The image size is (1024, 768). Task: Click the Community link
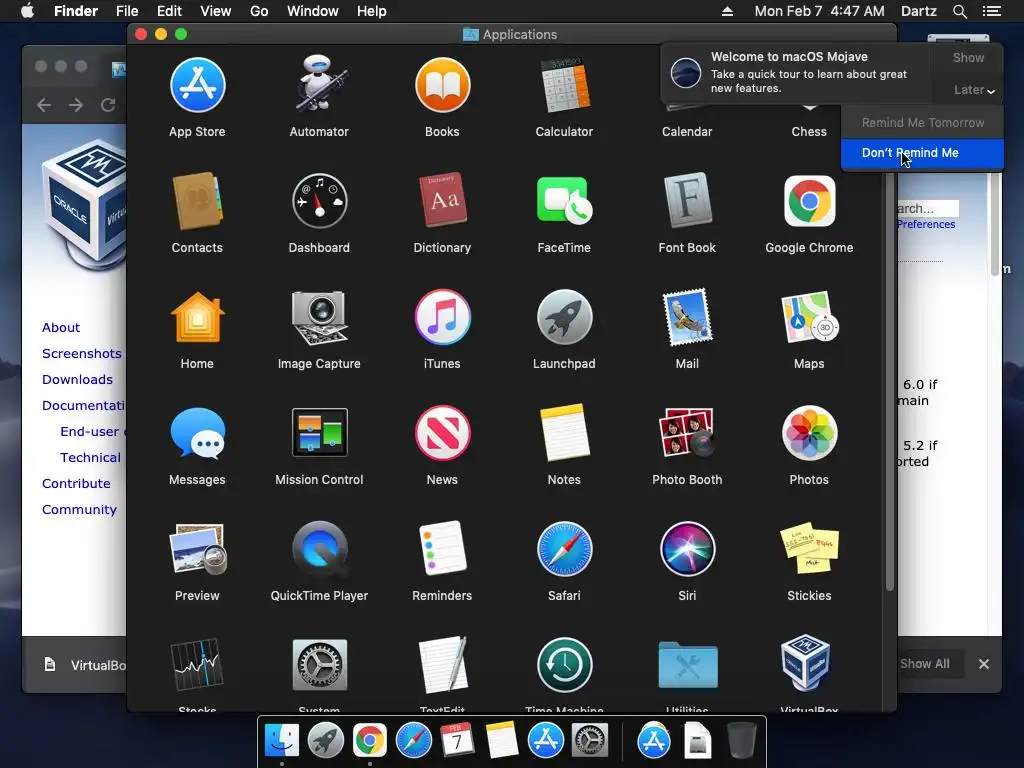click(79, 510)
